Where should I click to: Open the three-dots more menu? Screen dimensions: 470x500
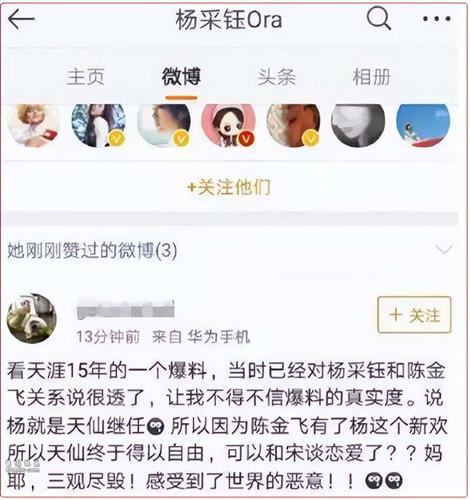point(436,19)
